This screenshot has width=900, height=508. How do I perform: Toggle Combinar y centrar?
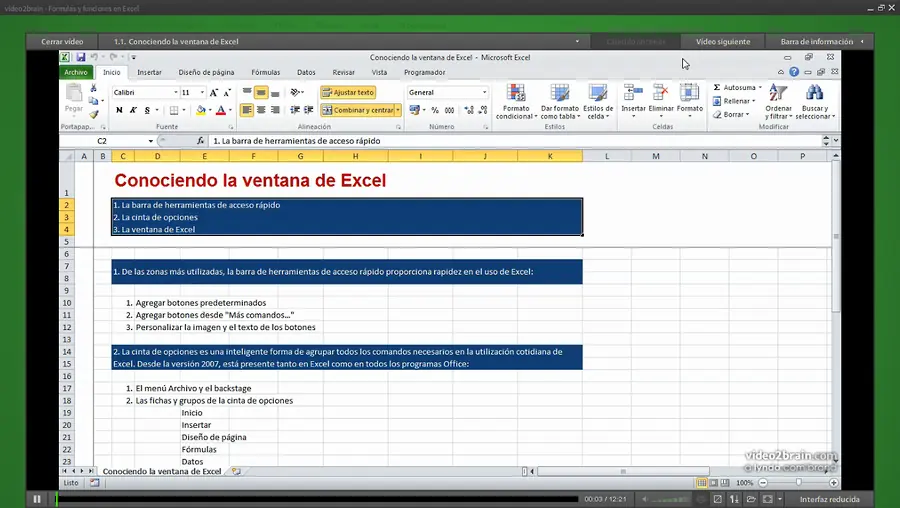click(358, 110)
